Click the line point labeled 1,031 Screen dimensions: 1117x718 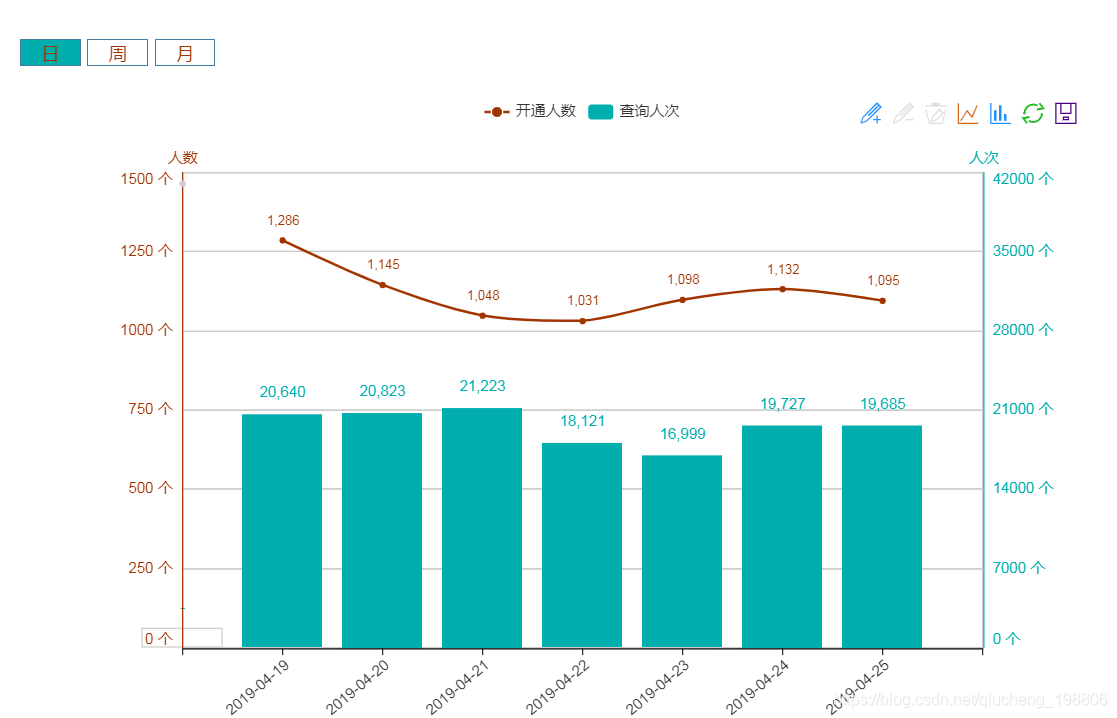(x=582, y=321)
